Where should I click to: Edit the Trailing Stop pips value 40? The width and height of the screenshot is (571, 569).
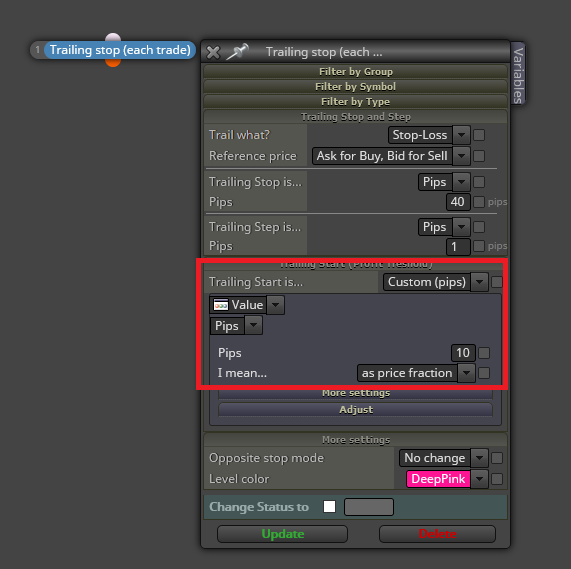tap(458, 202)
